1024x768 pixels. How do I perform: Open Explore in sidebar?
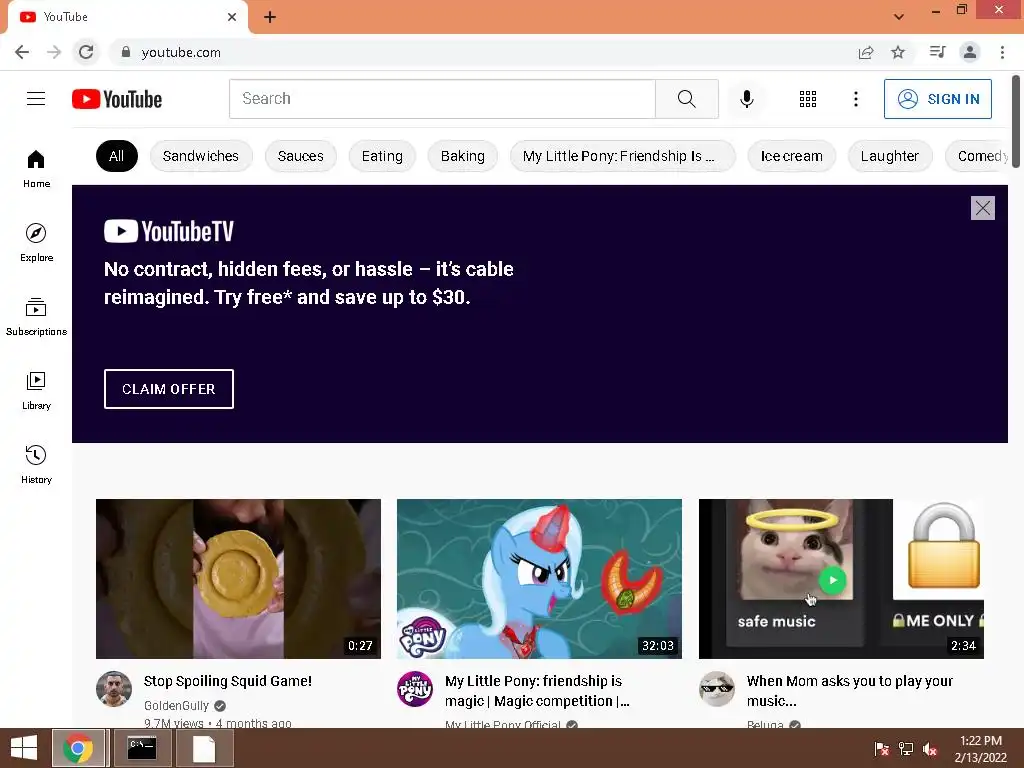pos(36,242)
